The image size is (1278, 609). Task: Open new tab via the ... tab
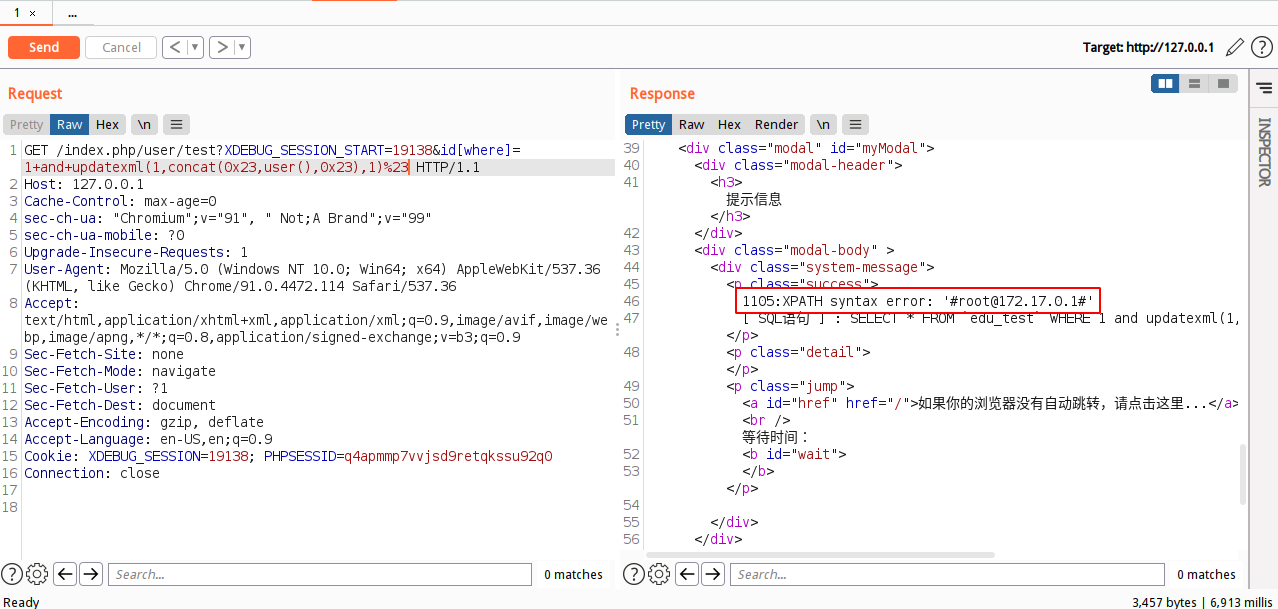(72, 14)
